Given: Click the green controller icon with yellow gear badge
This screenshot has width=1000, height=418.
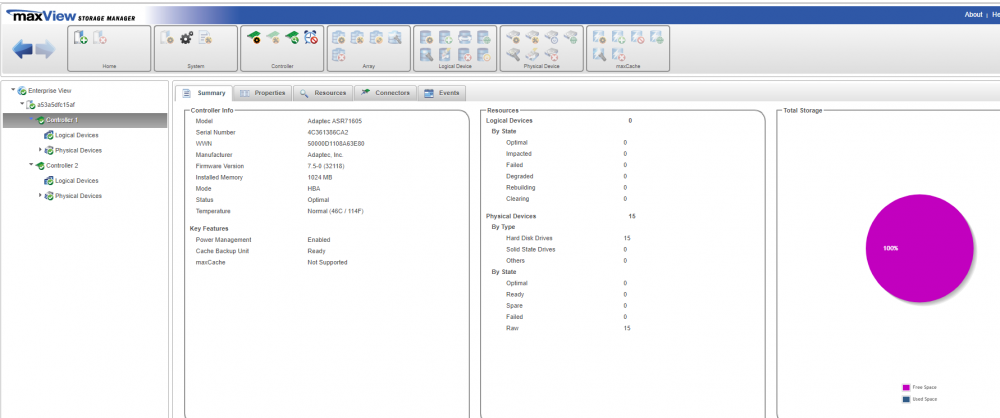Looking at the screenshot, I should tap(254, 38).
